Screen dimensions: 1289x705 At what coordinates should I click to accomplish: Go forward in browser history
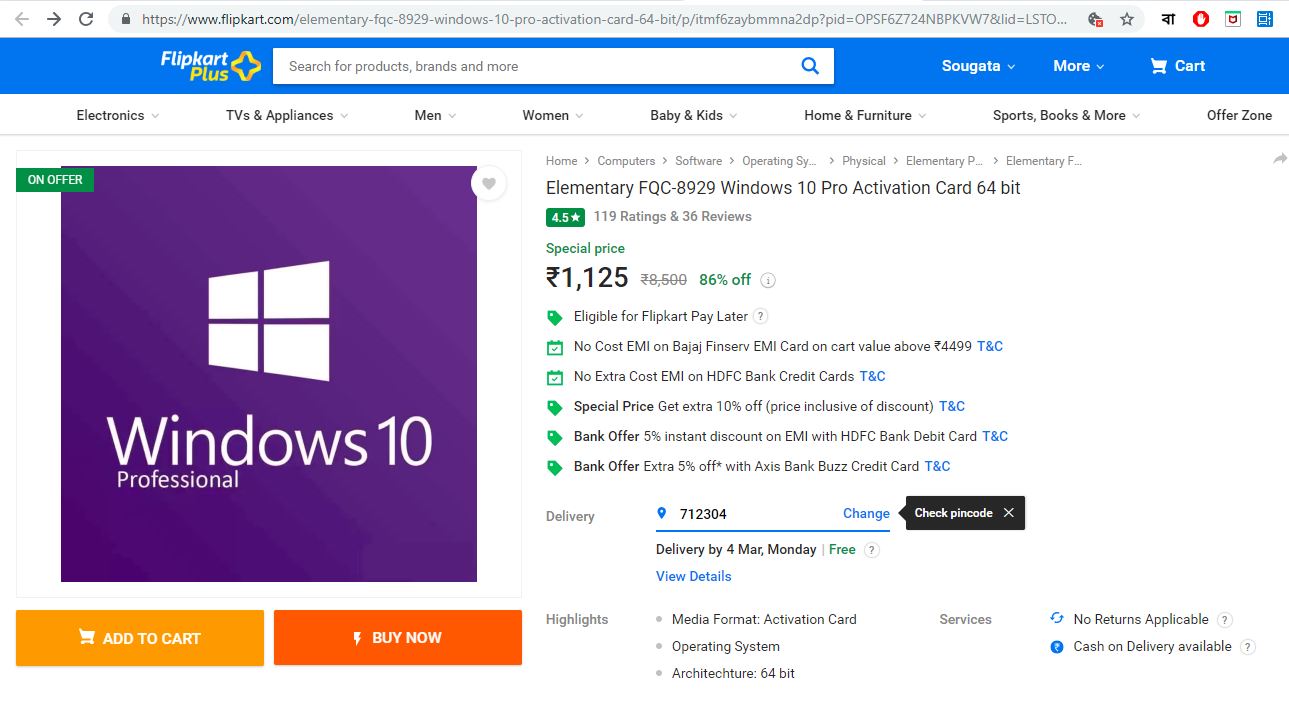(x=54, y=19)
